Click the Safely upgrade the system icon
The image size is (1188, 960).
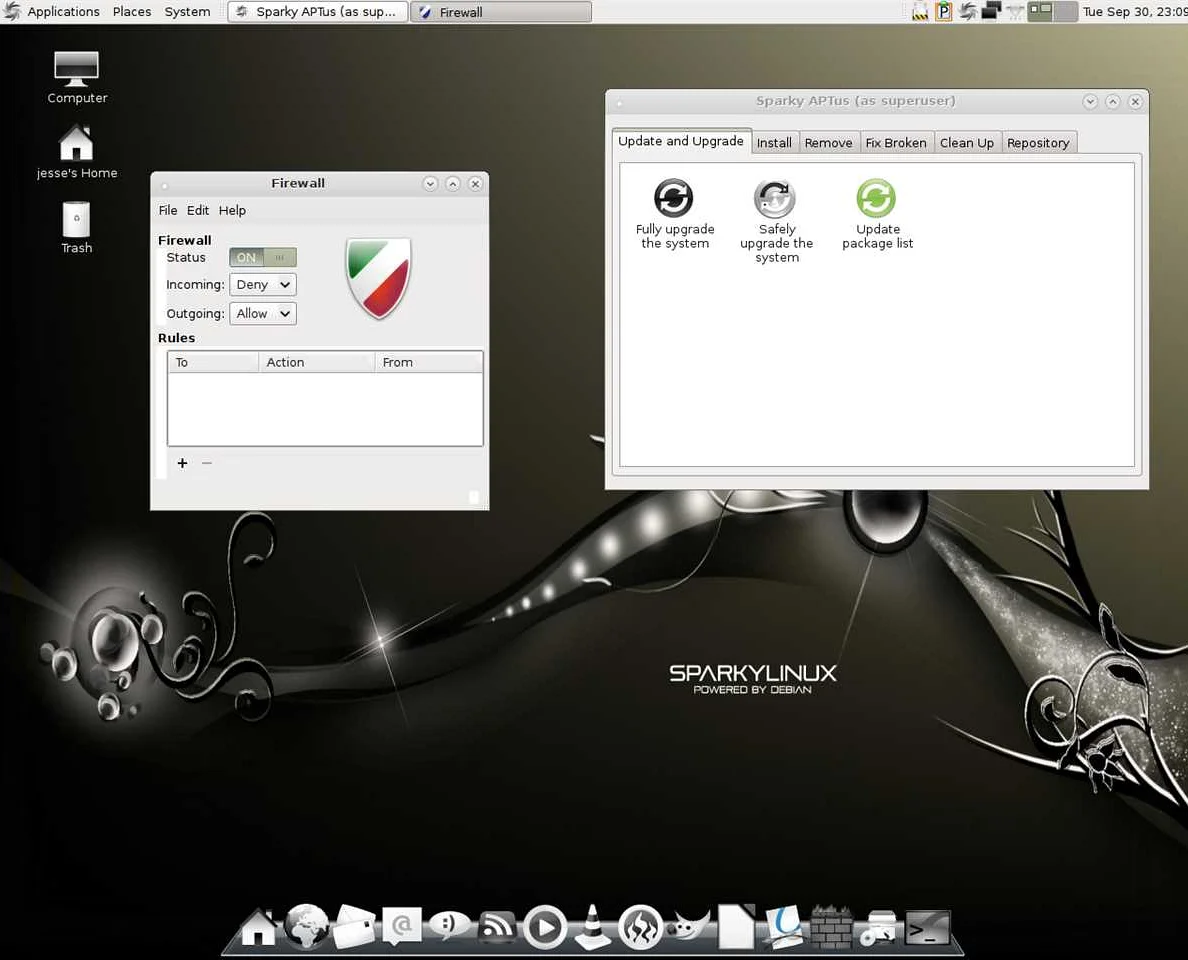point(775,199)
